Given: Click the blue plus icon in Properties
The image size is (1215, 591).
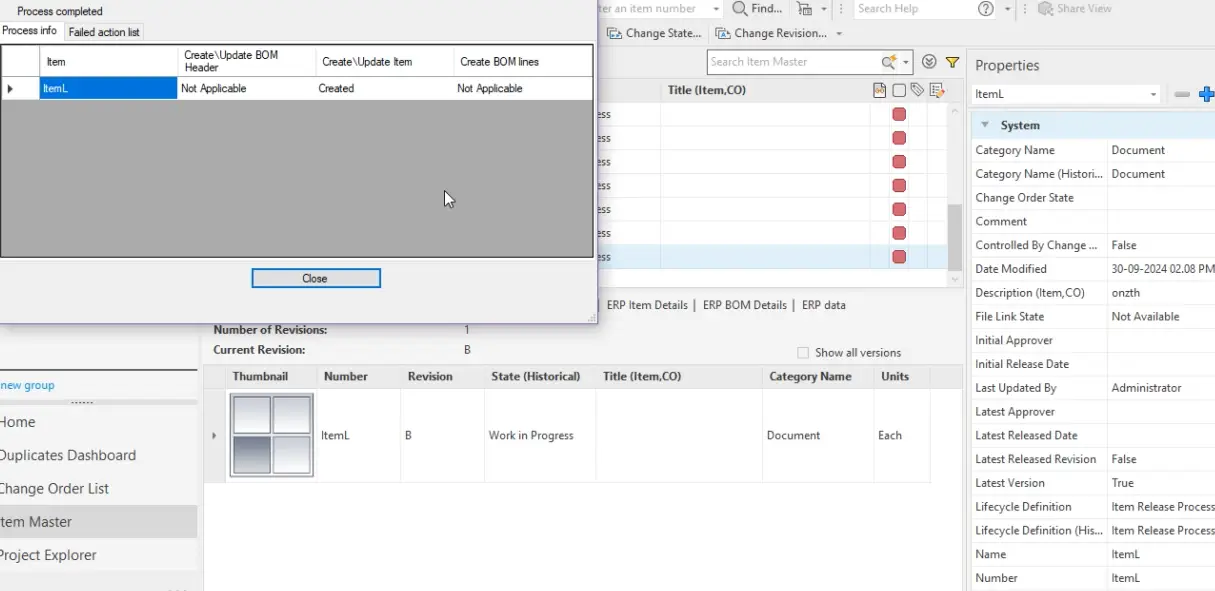Looking at the screenshot, I should (x=1206, y=94).
